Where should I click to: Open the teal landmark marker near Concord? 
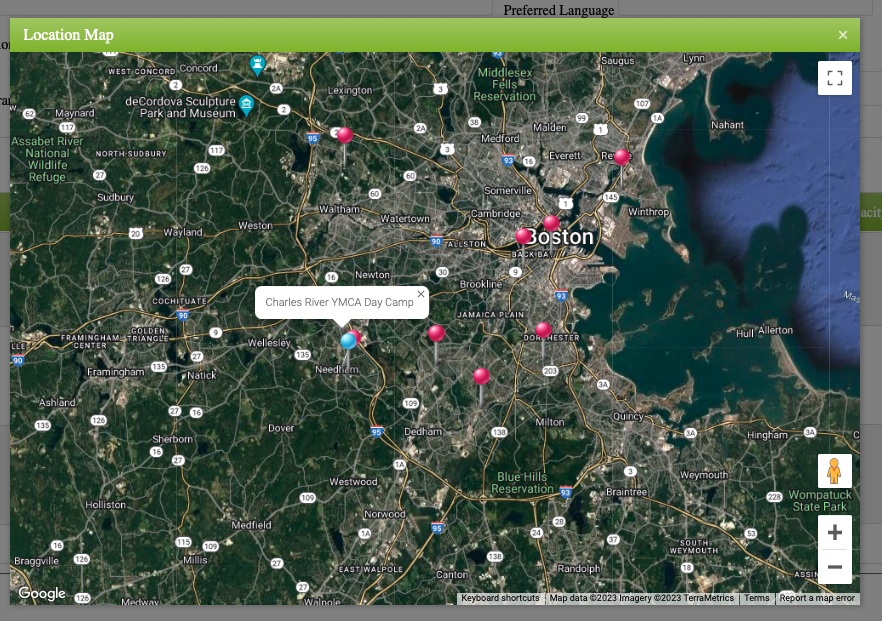257,65
